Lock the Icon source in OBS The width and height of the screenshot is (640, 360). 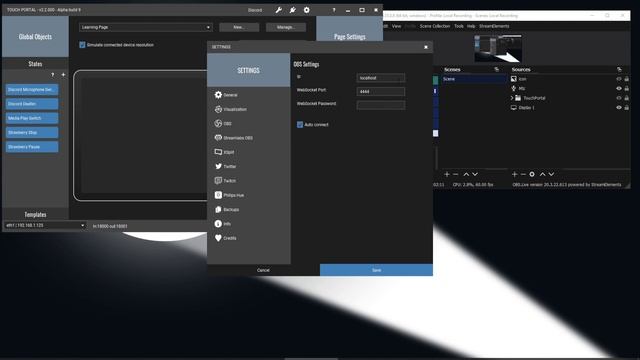pos(627,79)
